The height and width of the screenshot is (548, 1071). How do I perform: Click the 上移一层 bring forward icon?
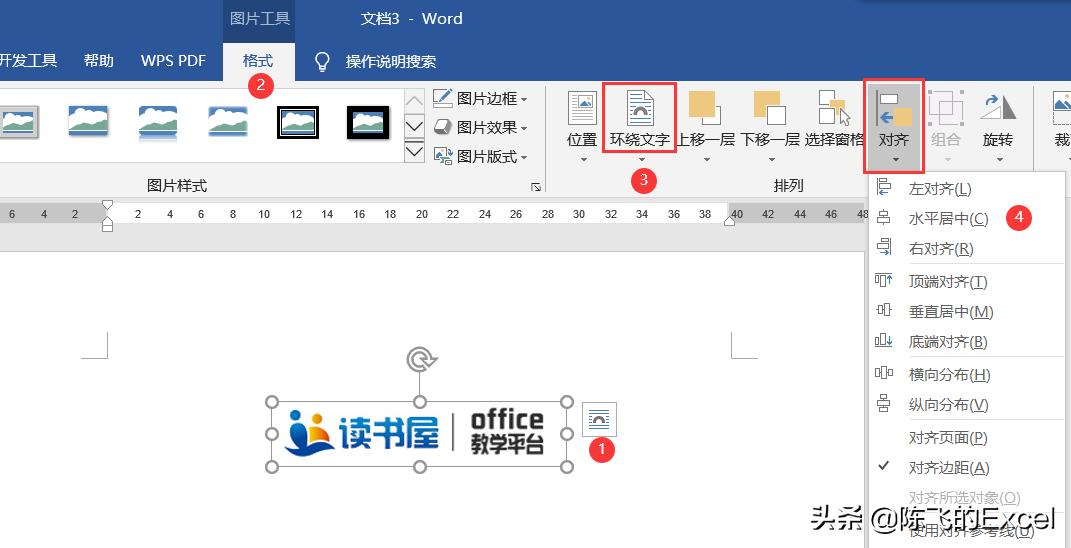(706, 108)
